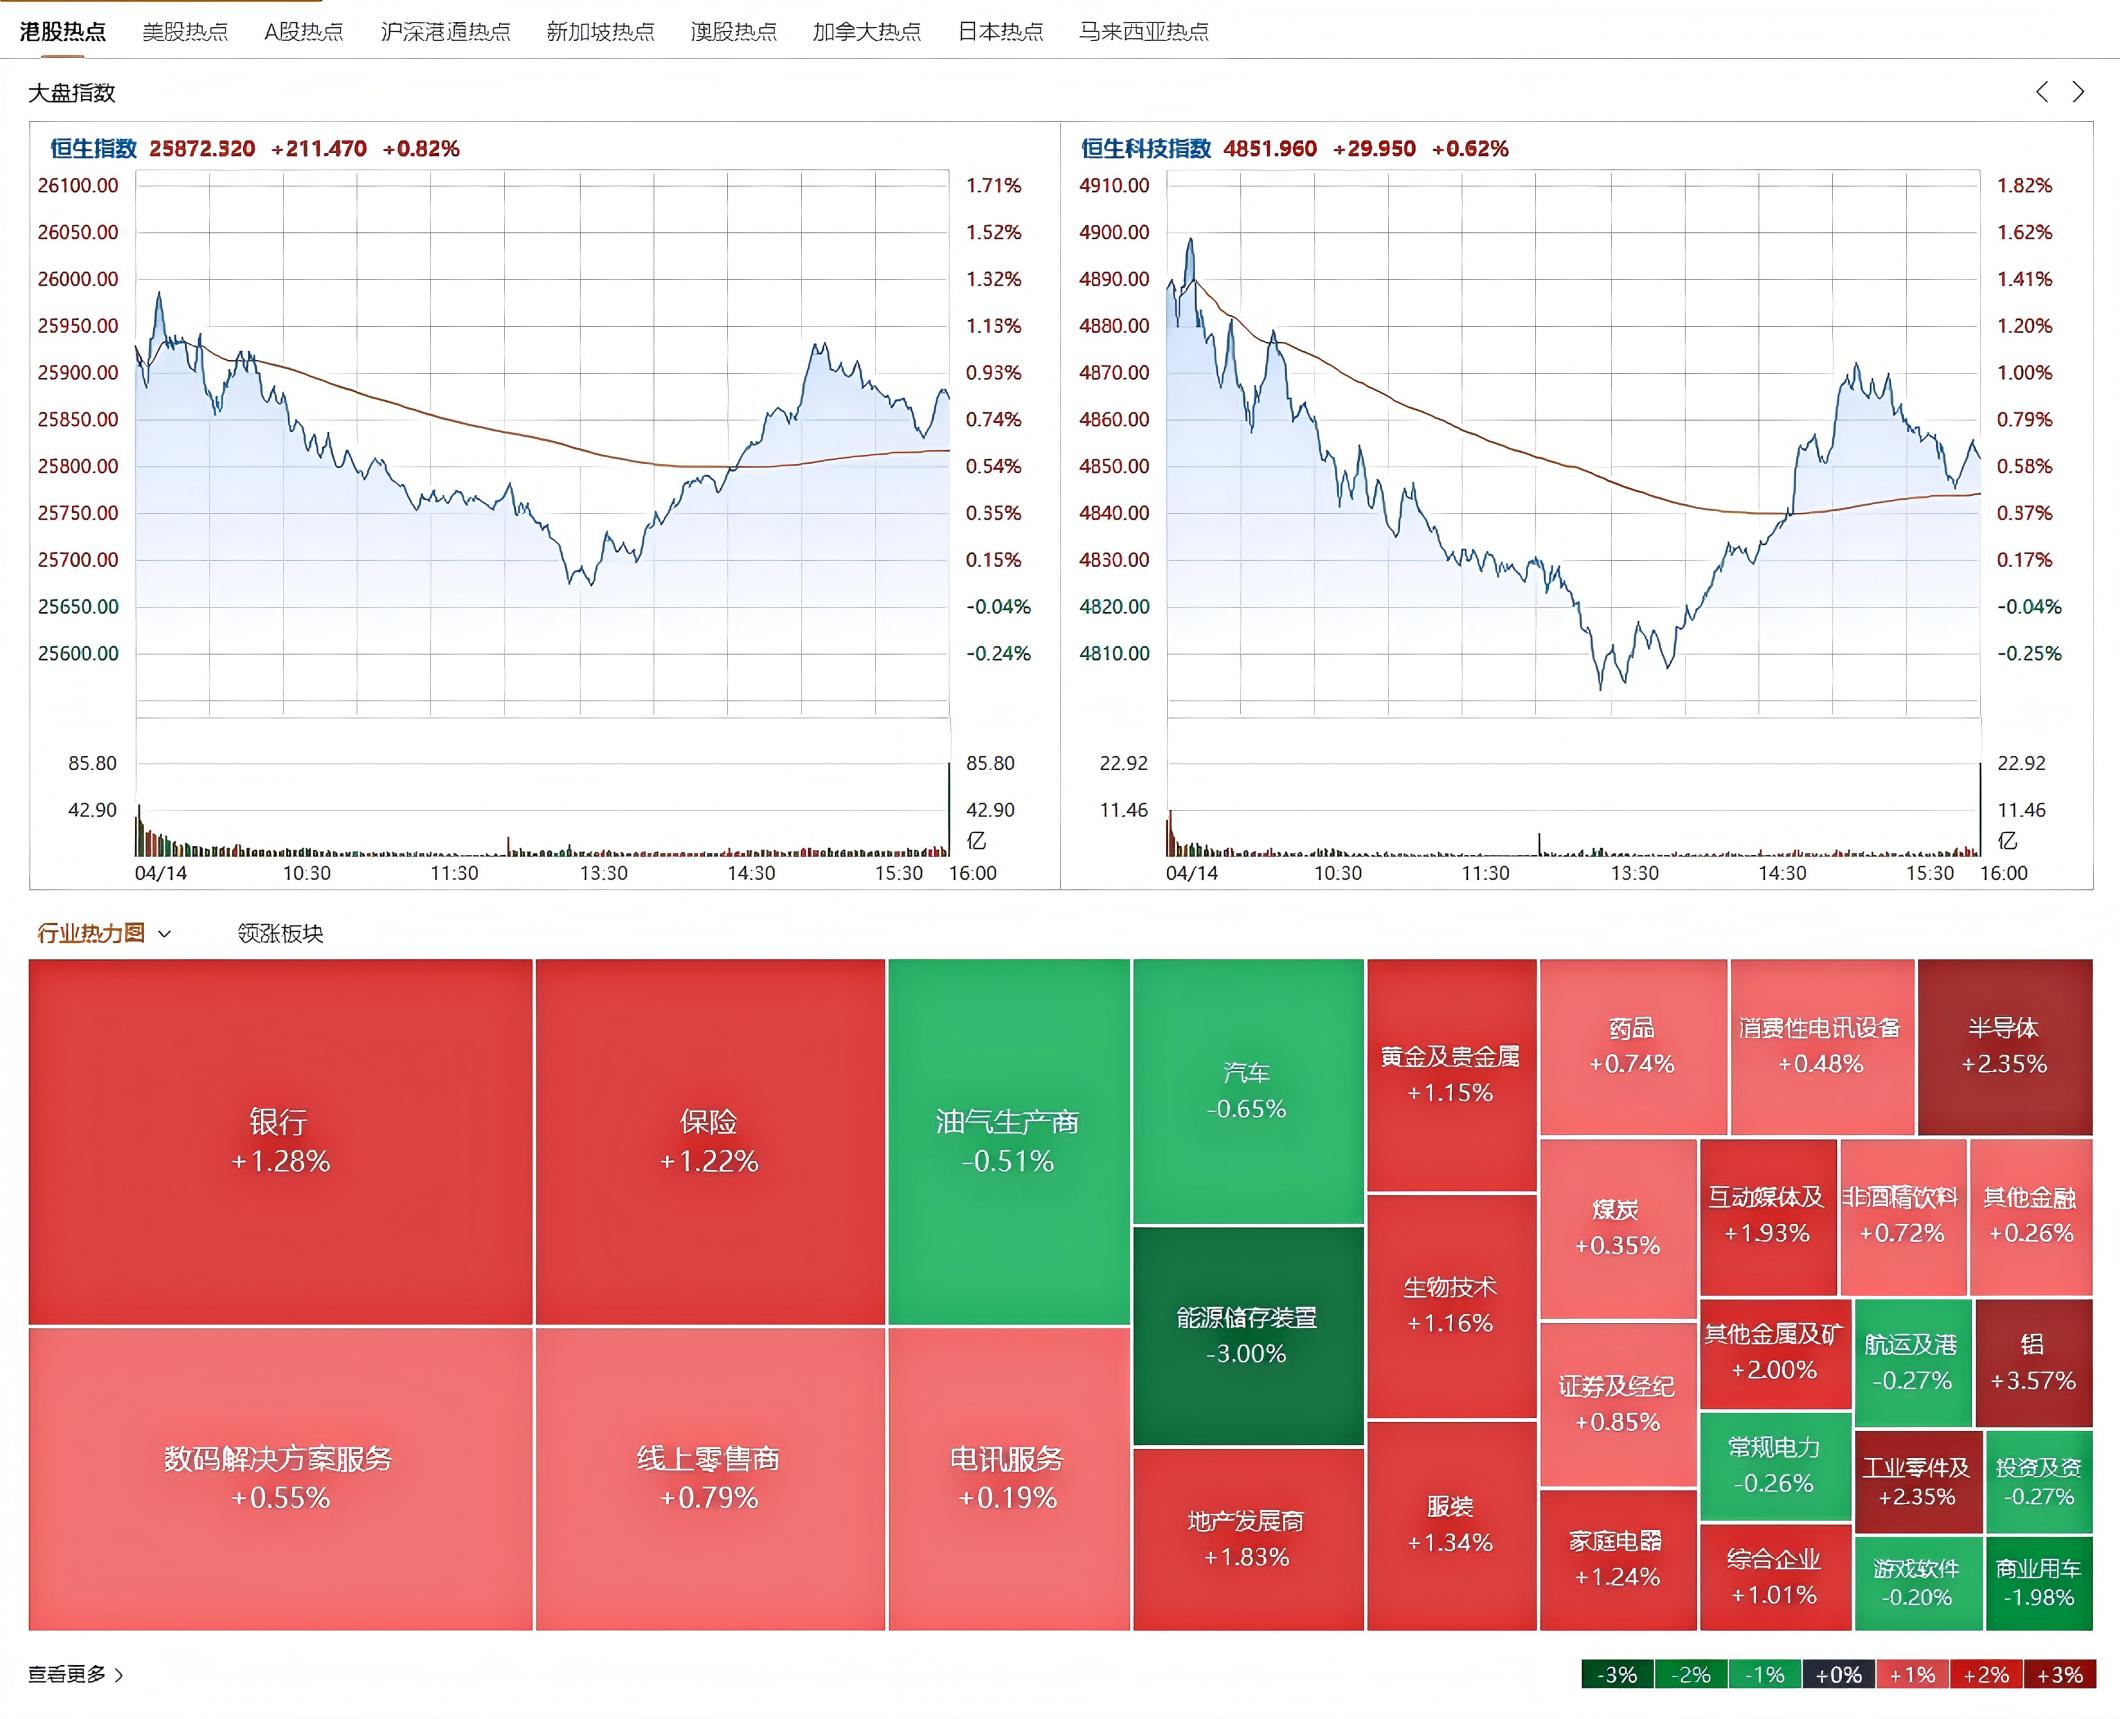2120x1719 pixels.
Task: Open the 恒生指数 title link
Action: (x=93, y=149)
